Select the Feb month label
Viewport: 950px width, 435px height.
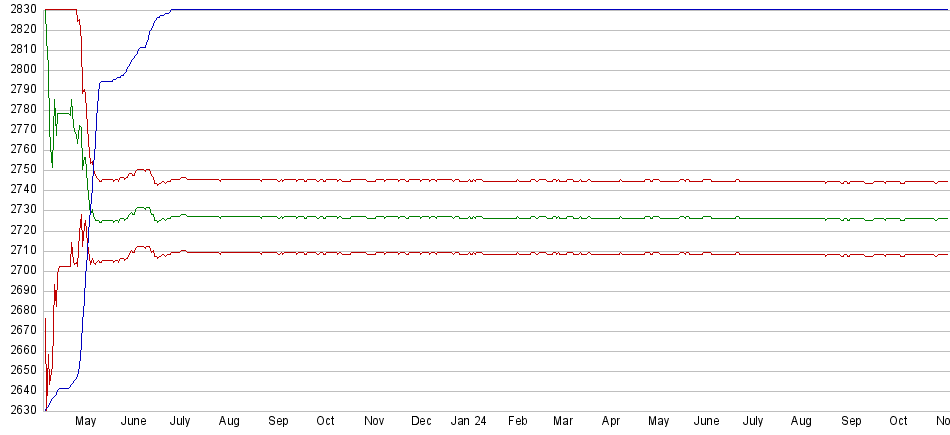point(517,422)
